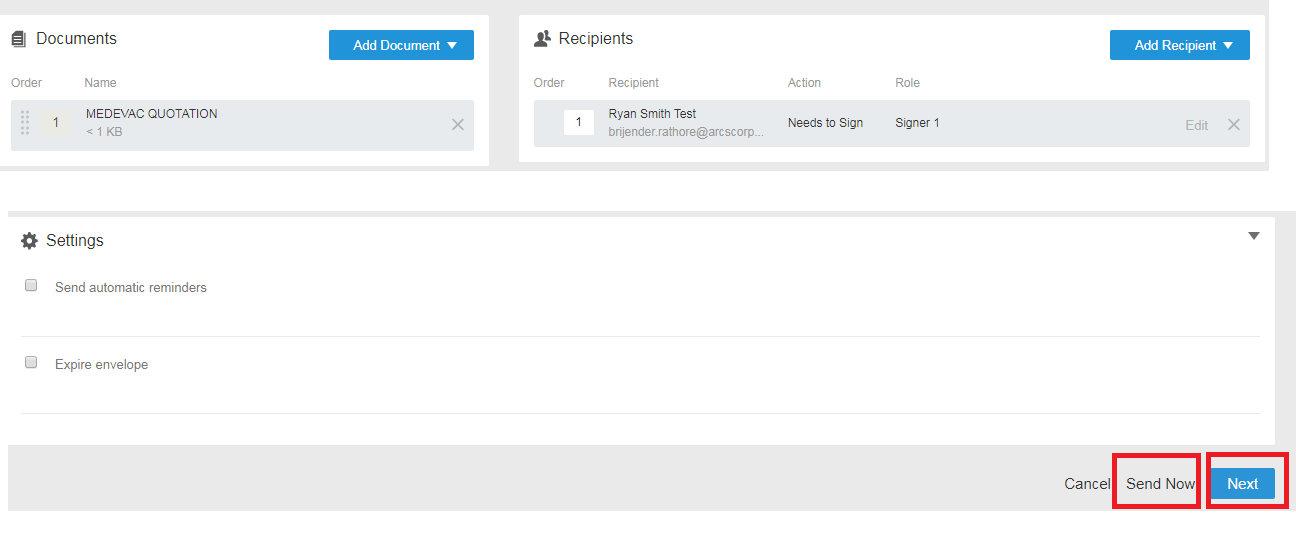The image size is (1296, 546).
Task: Click the Needs to Sign action
Action: 825,123
